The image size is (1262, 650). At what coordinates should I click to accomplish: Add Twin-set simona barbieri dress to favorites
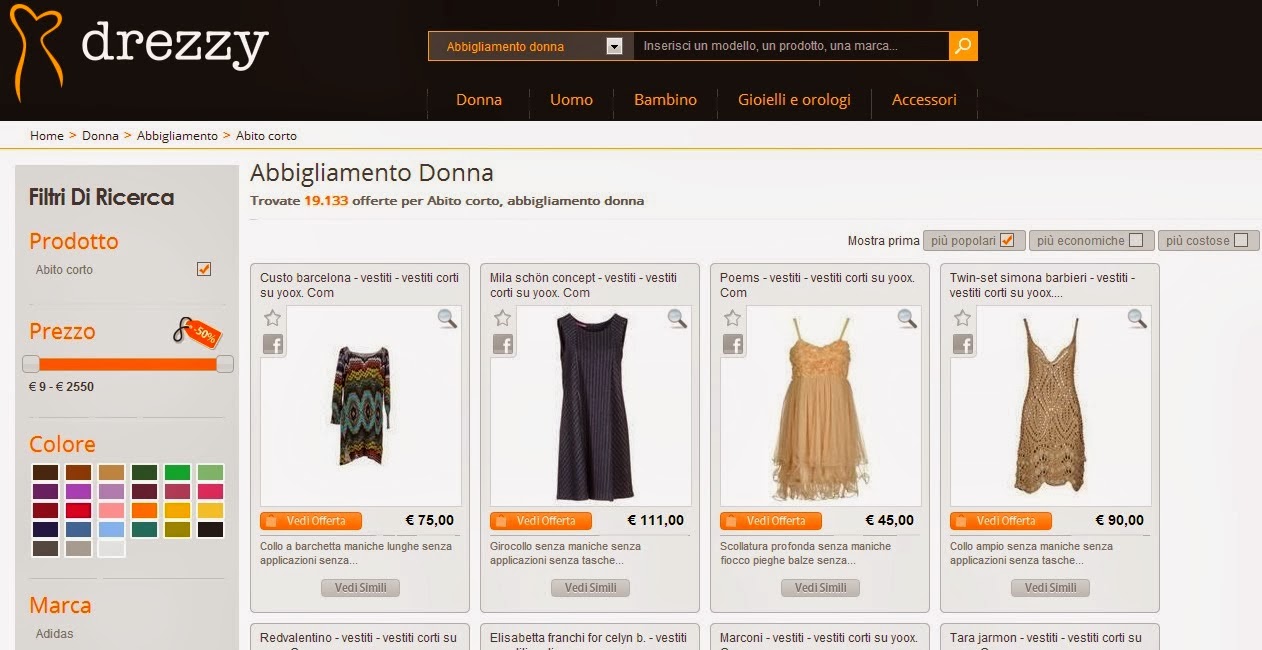point(963,318)
